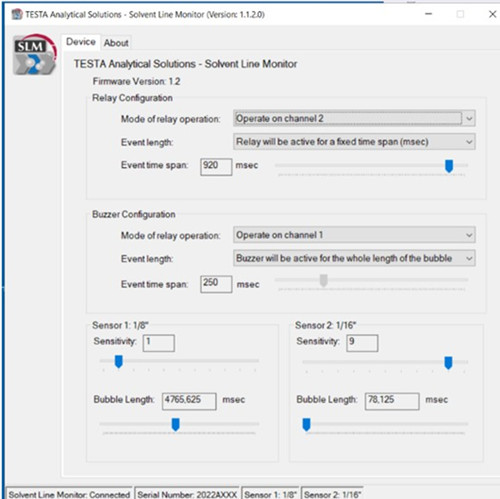This screenshot has width=500, height=499.
Task: Click Sensor 2 Bubble Length field 78,125
Action: click(392, 401)
